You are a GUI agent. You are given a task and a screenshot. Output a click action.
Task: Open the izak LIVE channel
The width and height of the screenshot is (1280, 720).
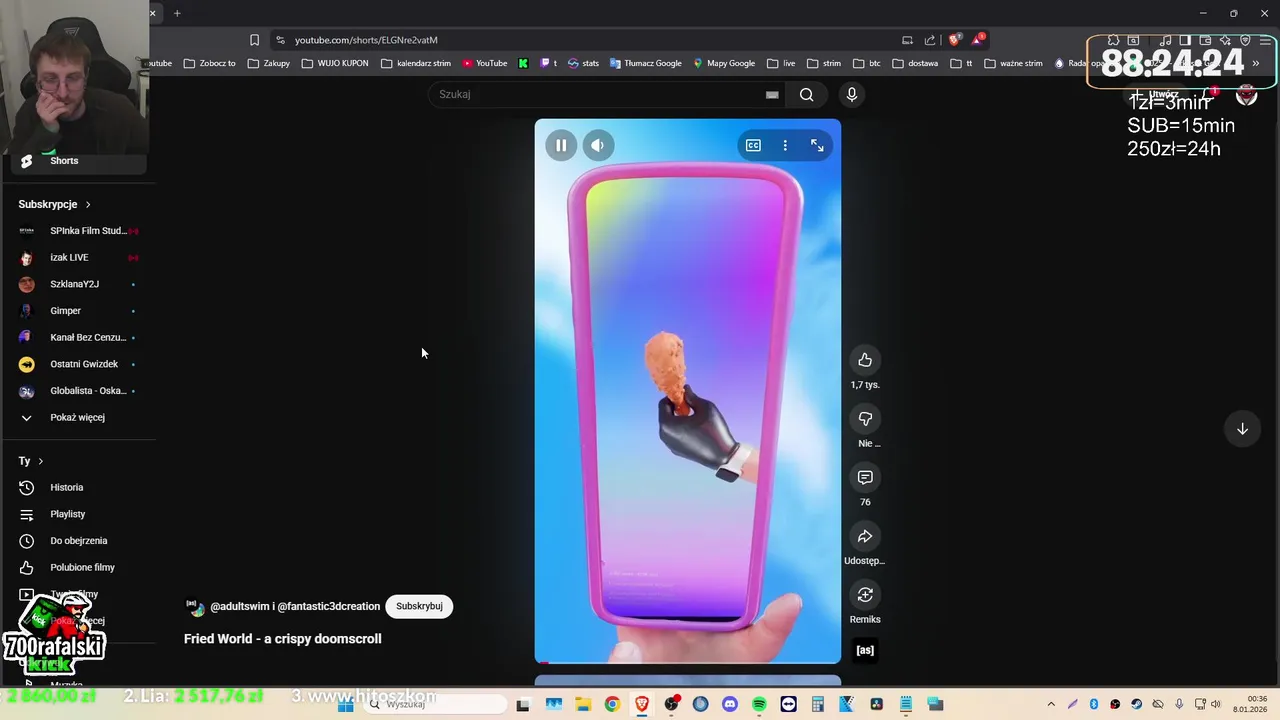(78, 257)
